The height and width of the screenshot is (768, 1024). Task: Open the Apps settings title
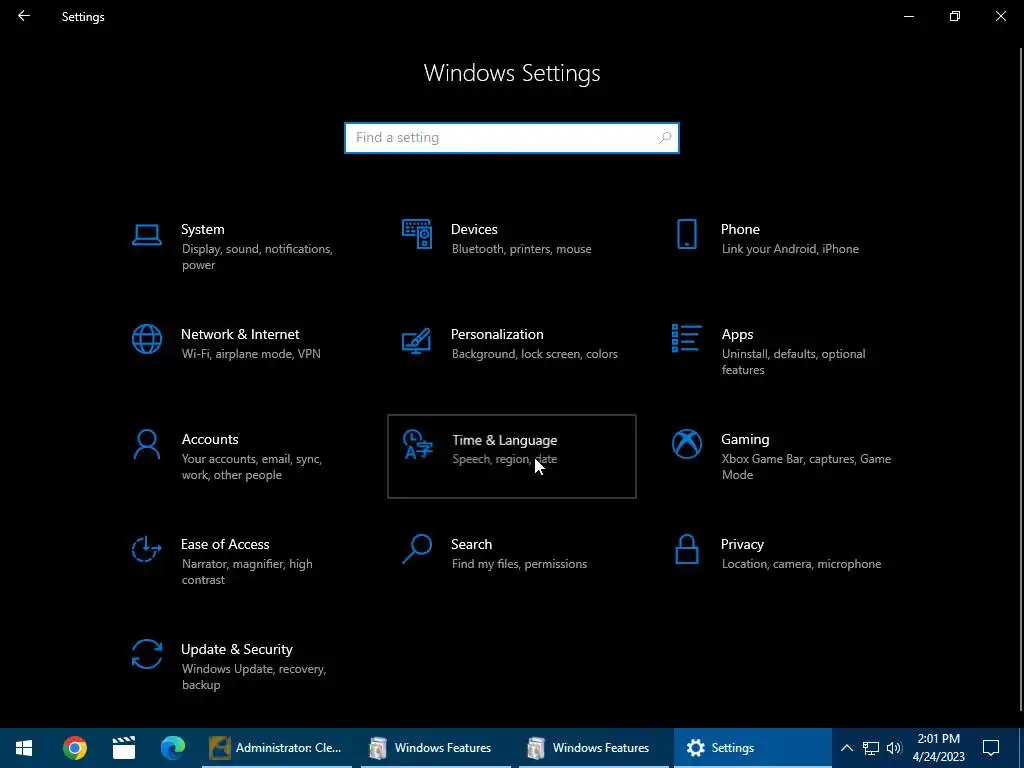[737, 334]
